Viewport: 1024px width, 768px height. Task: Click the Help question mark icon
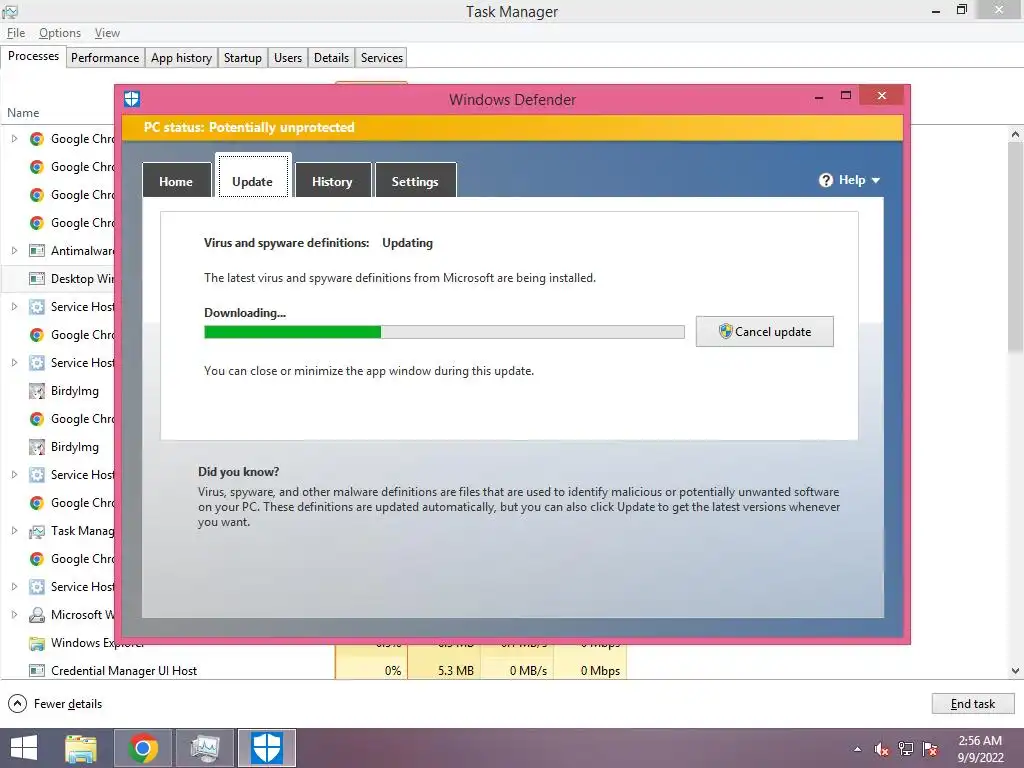pyautogui.click(x=825, y=180)
